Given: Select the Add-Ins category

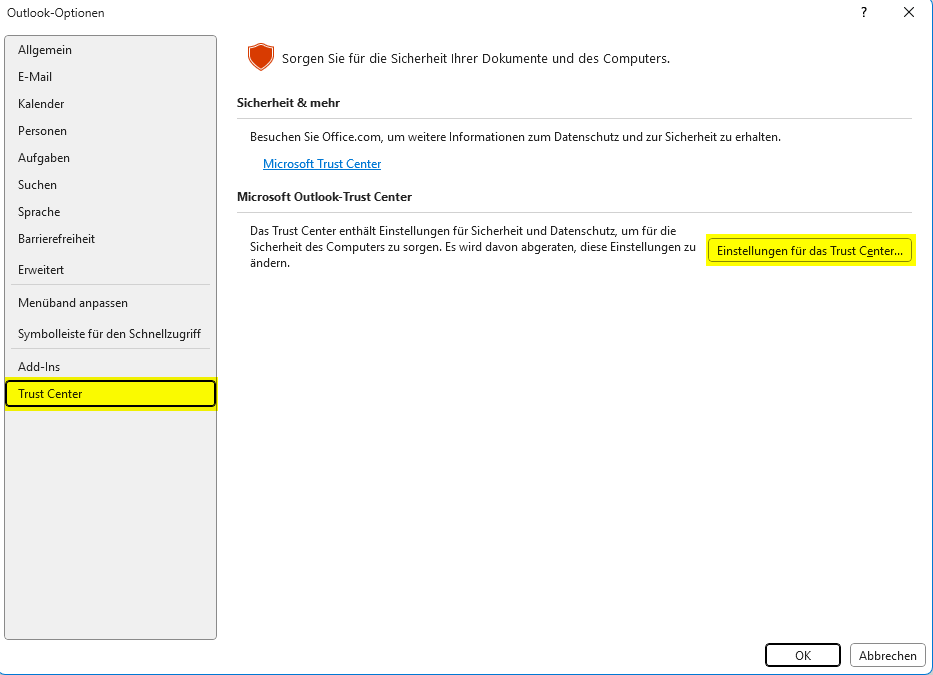Looking at the screenshot, I should tap(39, 367).
